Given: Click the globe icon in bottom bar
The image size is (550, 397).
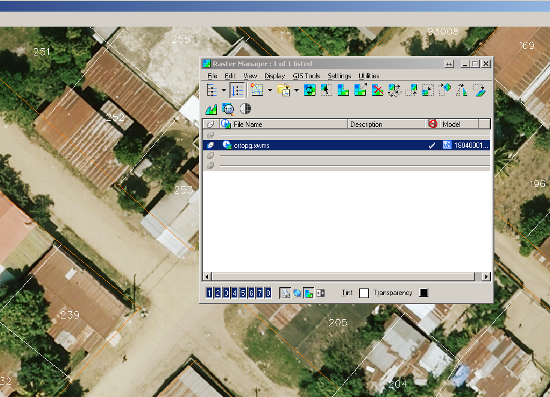Looking at the screenshot, I should pyautogui.click(x=297, y=293).
